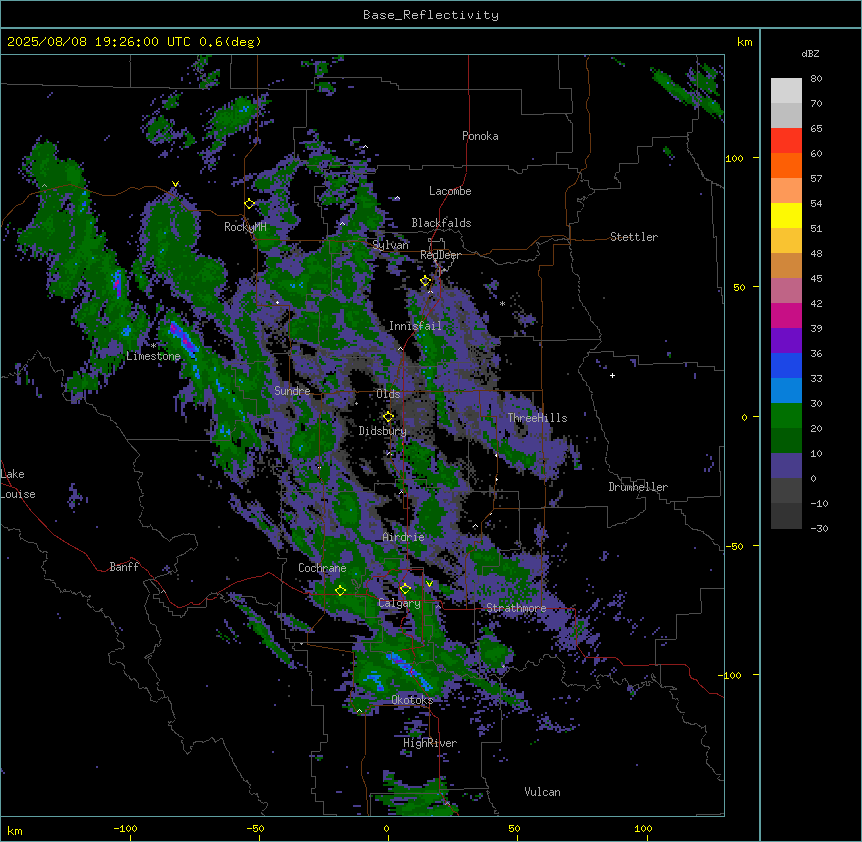Screen dimensions: 862x842
Task: Select the white plus marker north of Drumheller
Action: [x=612, y=375]
